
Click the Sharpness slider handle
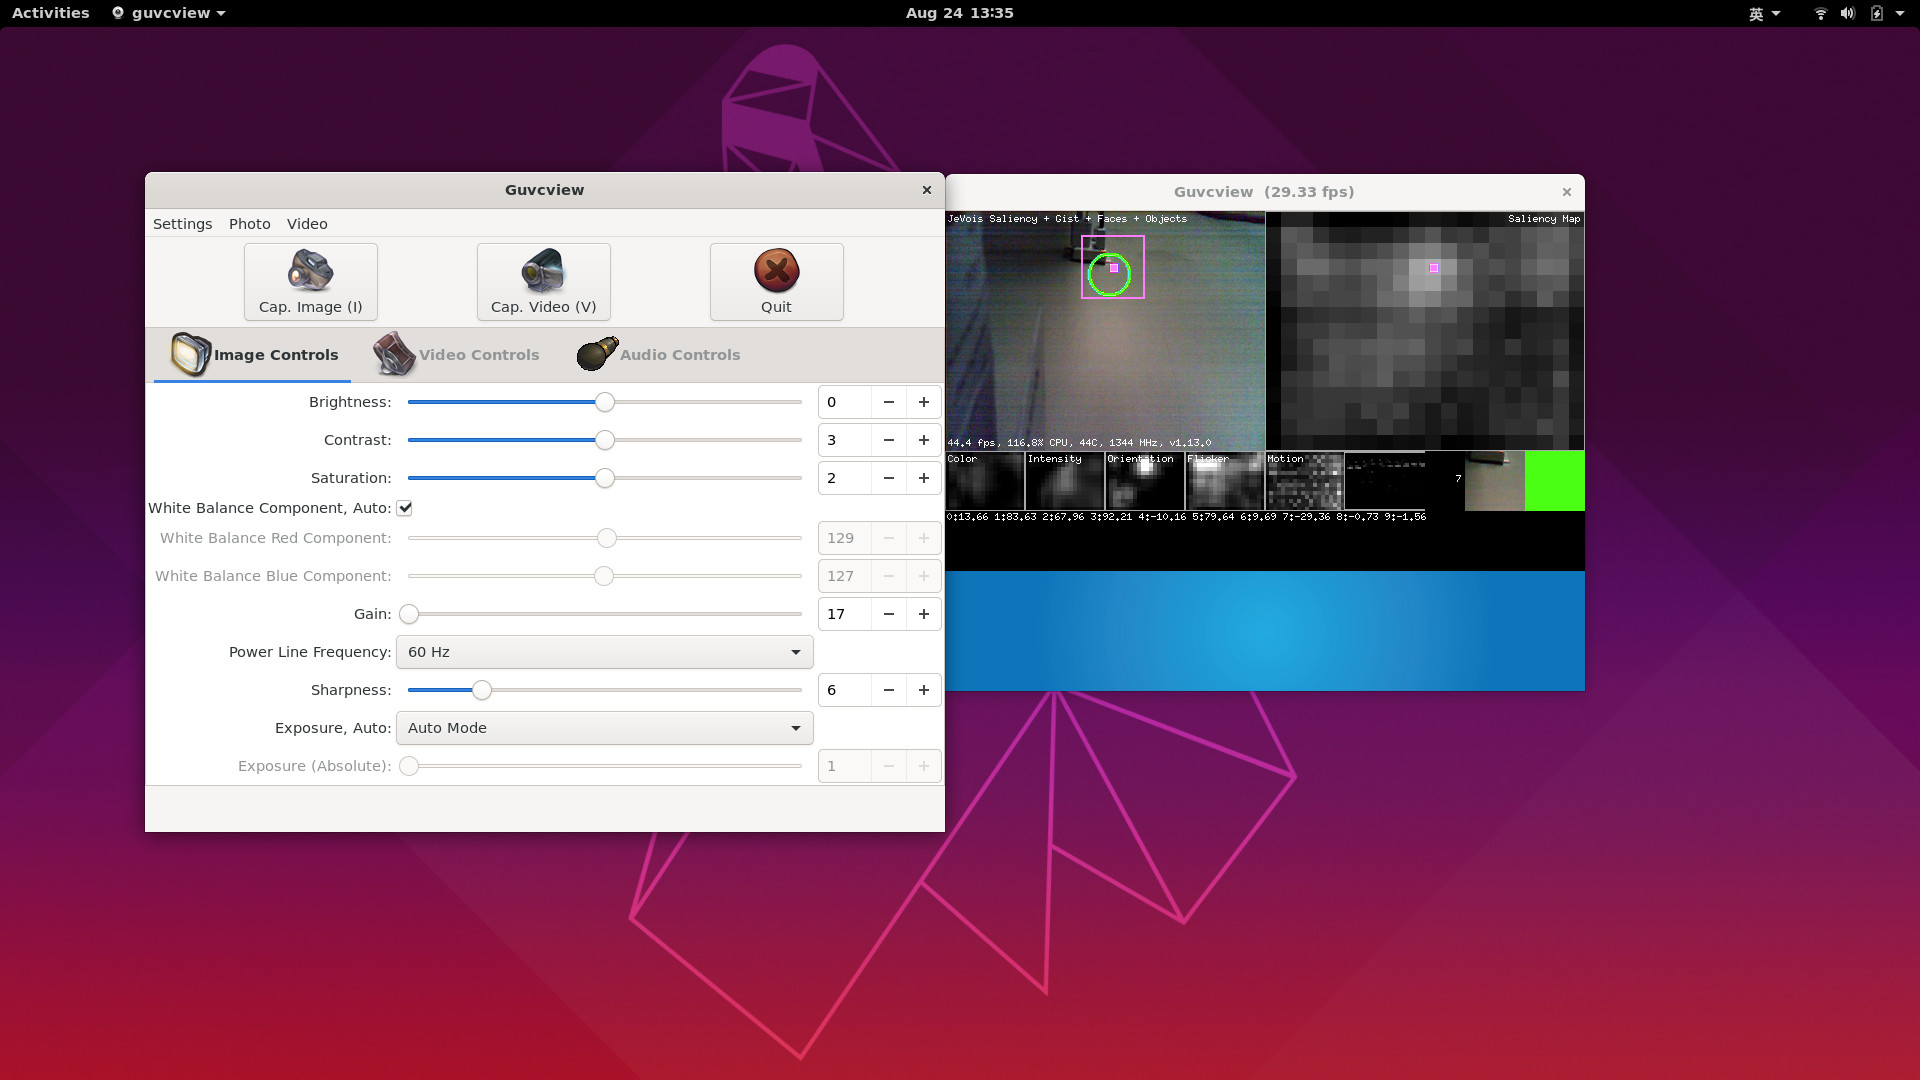pos(482,690)
